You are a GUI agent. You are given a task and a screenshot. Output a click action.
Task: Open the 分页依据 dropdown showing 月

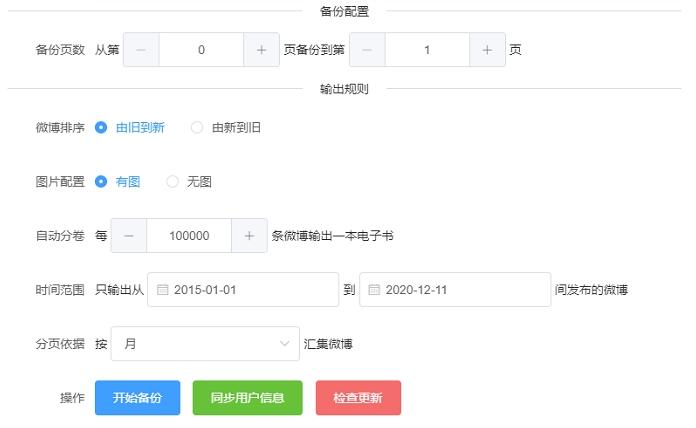(206, 344)
